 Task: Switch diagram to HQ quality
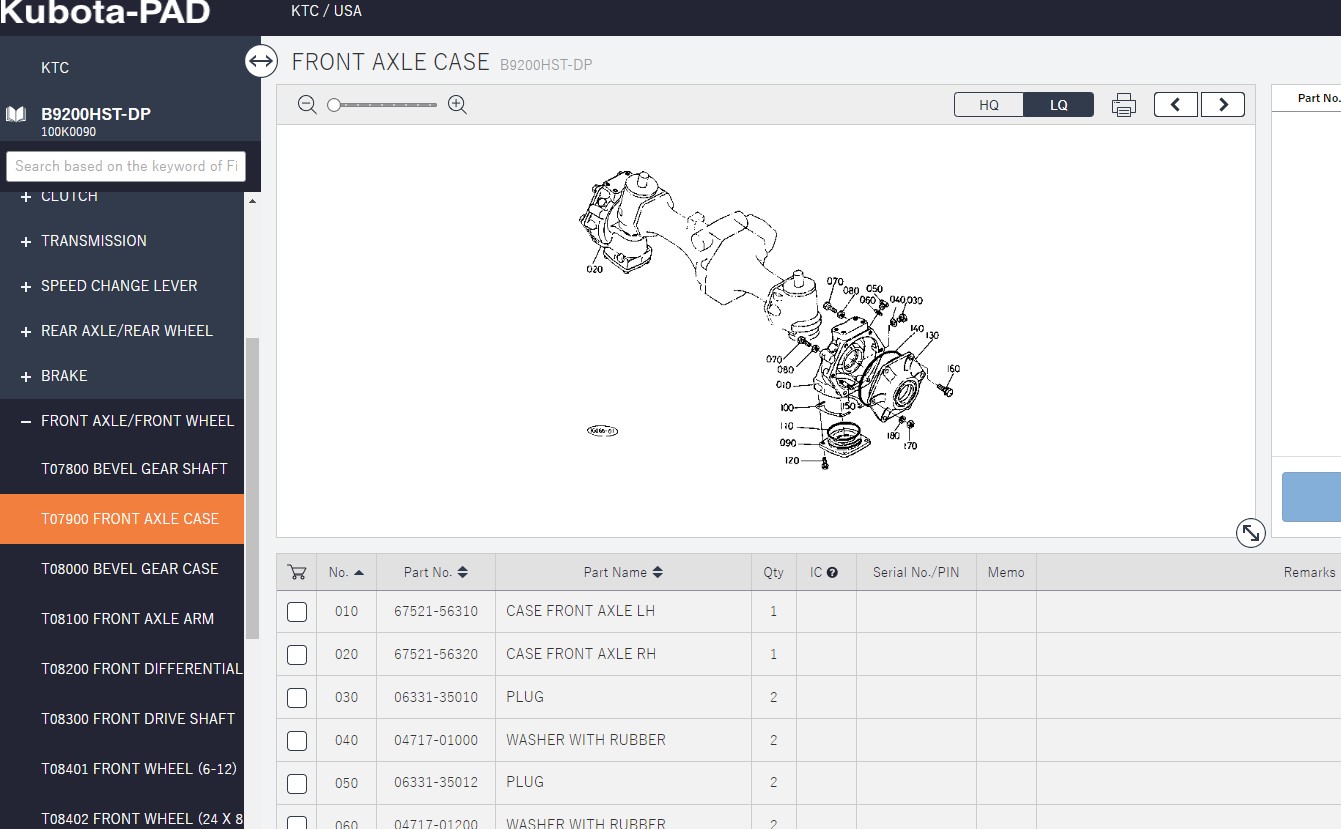point(988,105)
